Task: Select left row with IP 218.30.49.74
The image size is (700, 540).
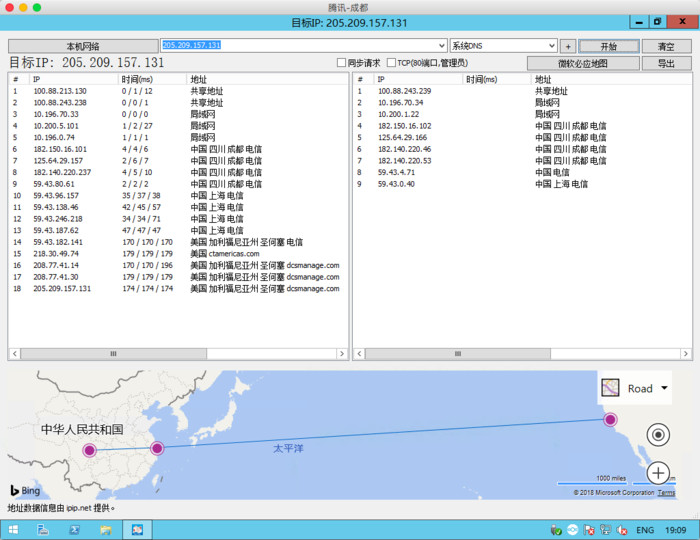Action: coord(178,253)
